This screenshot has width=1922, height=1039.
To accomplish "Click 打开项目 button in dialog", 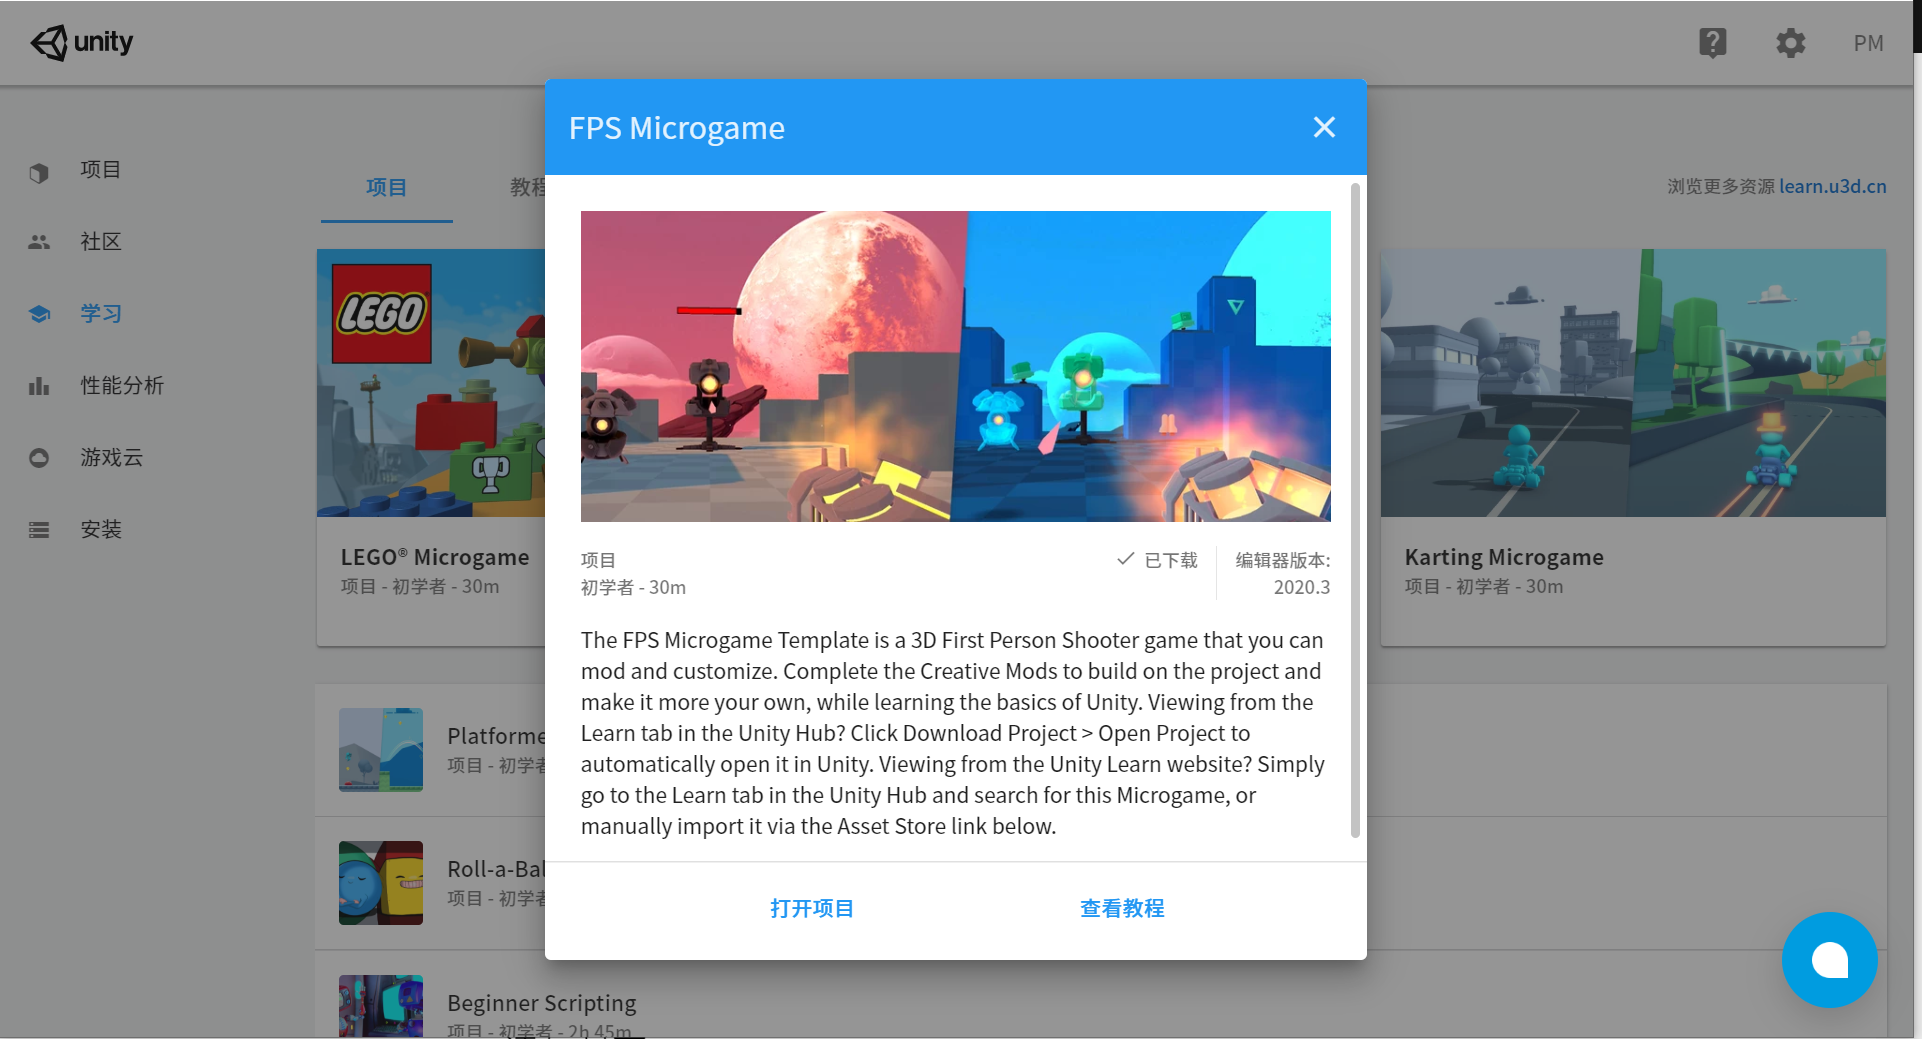I will tap(812, 908).
